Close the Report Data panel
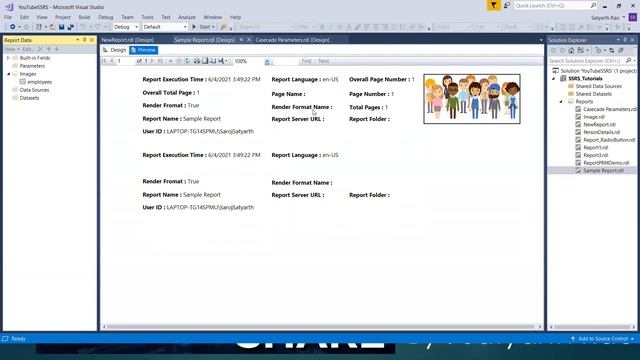Screen dimensions: 640x360 tap(92, 40)
